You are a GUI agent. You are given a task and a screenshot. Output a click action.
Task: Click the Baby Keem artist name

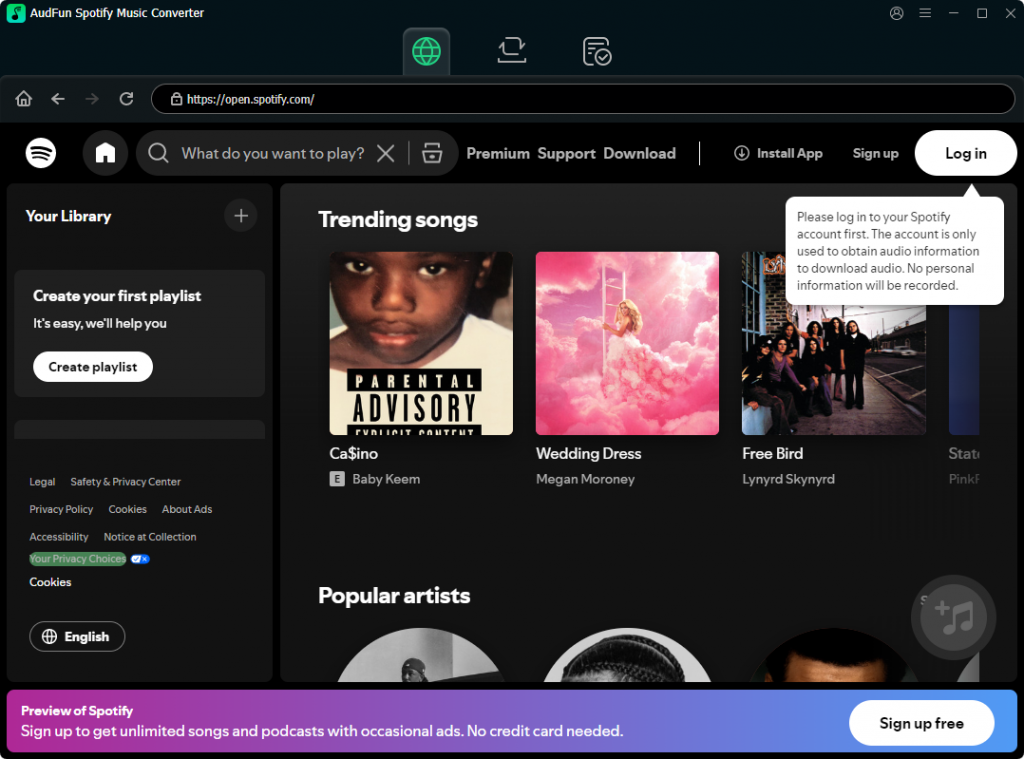[386, 479]
